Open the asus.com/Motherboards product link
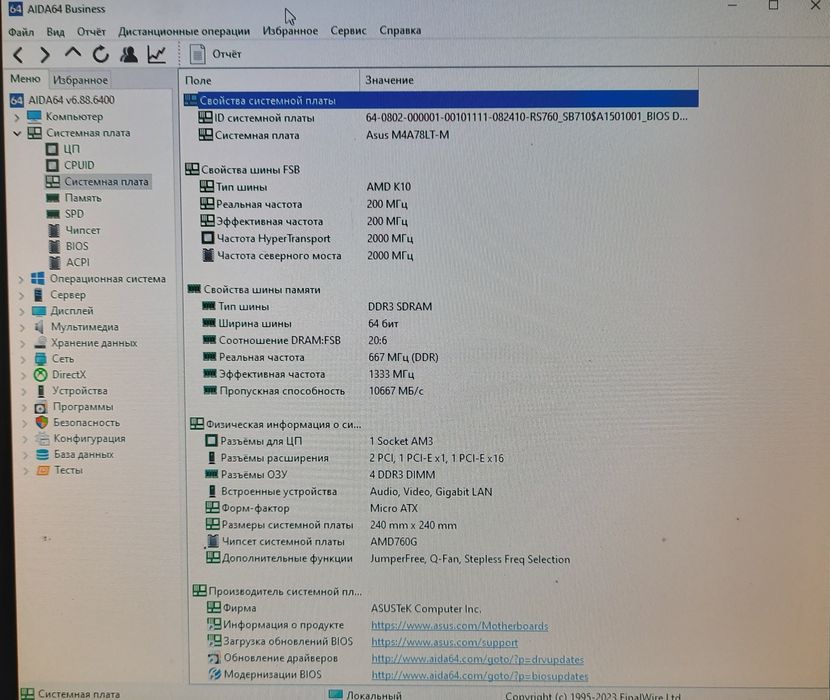 (x=459, y=626)
